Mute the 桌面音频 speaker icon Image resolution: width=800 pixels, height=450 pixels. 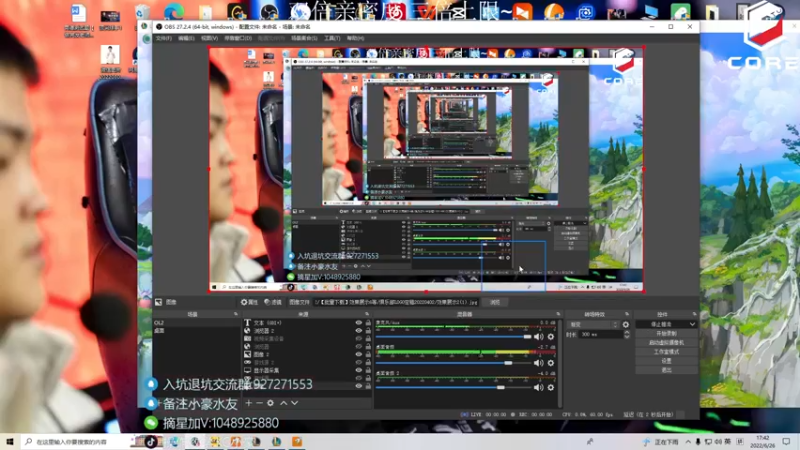(x=538, y=363)
